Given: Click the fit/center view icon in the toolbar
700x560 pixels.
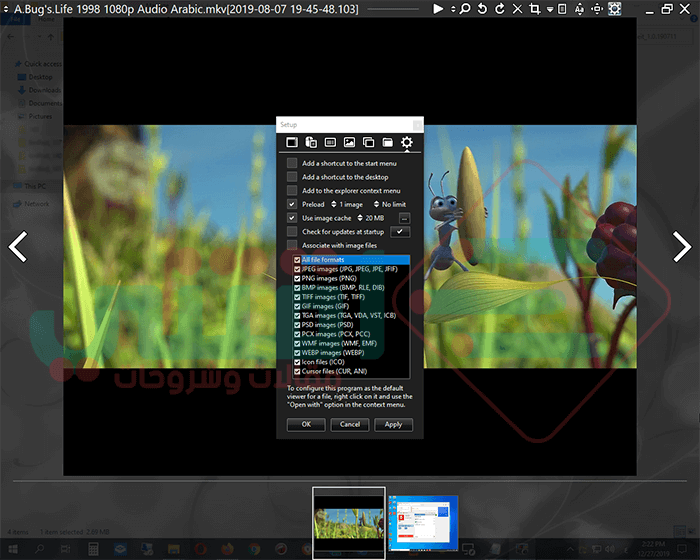Looking at the screenshot, I should pos(596,9).
